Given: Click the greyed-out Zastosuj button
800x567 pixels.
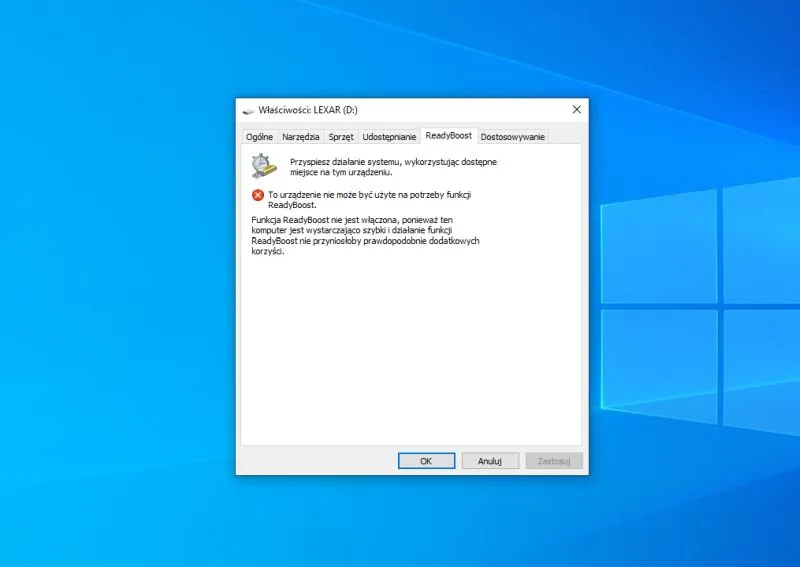Looking at the screenshot, I should (x=554, y=461).
